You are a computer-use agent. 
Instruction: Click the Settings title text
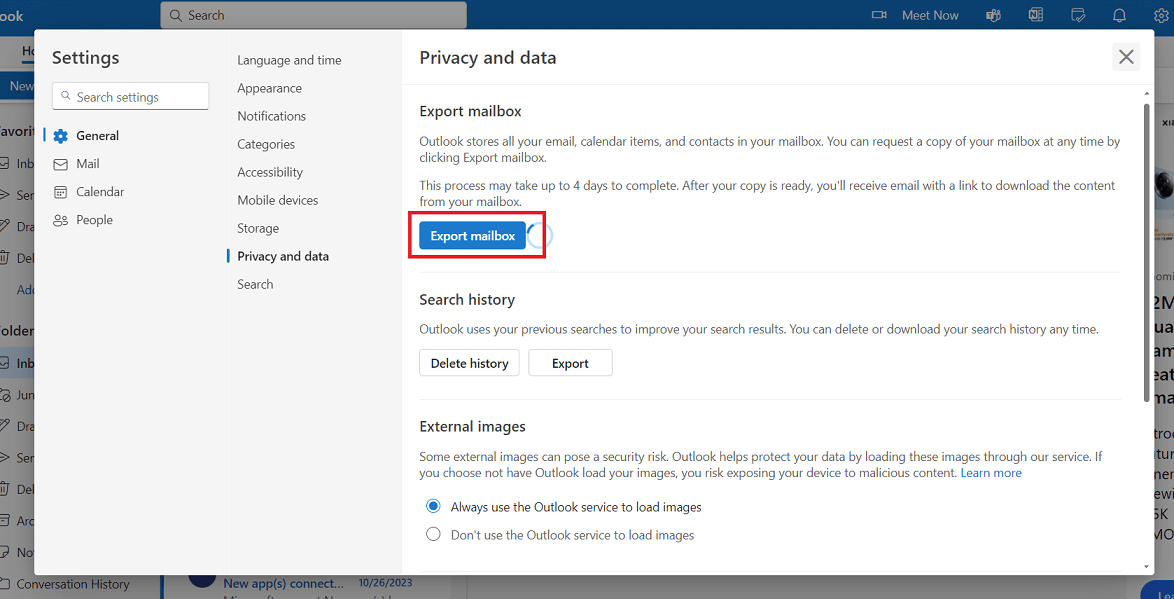click(85, 58)
